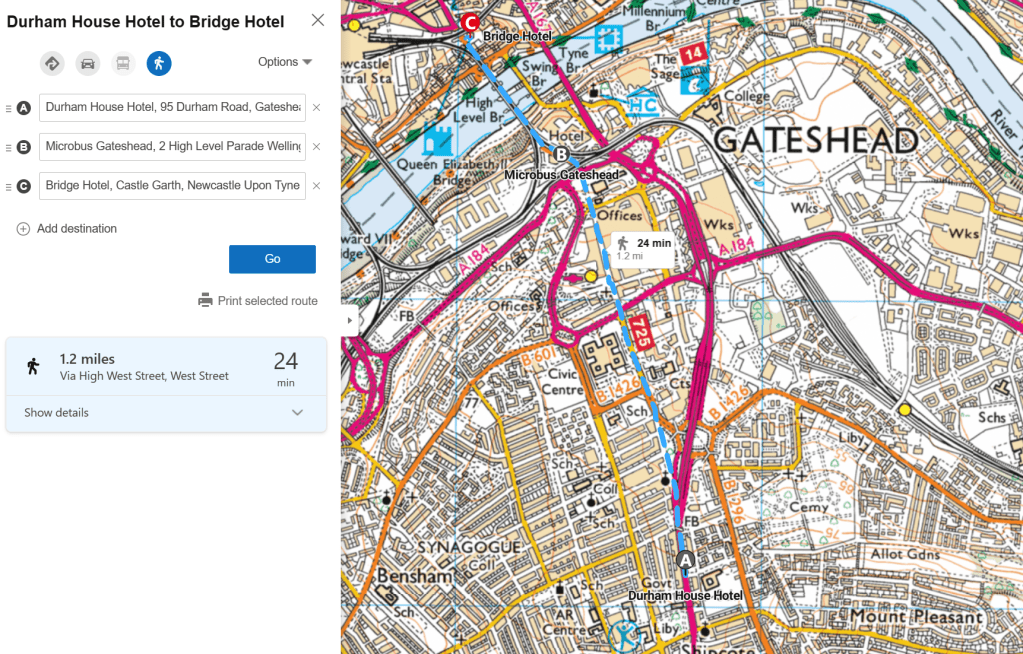This screenshot has height=654, width=1023.
Task: Expand Show details for the route
Action: (x=165, y=412)
